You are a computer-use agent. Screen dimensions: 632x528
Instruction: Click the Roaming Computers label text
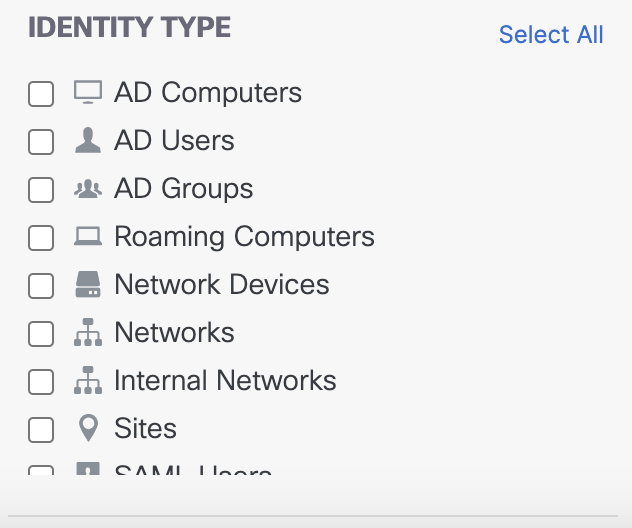[244, 237]
